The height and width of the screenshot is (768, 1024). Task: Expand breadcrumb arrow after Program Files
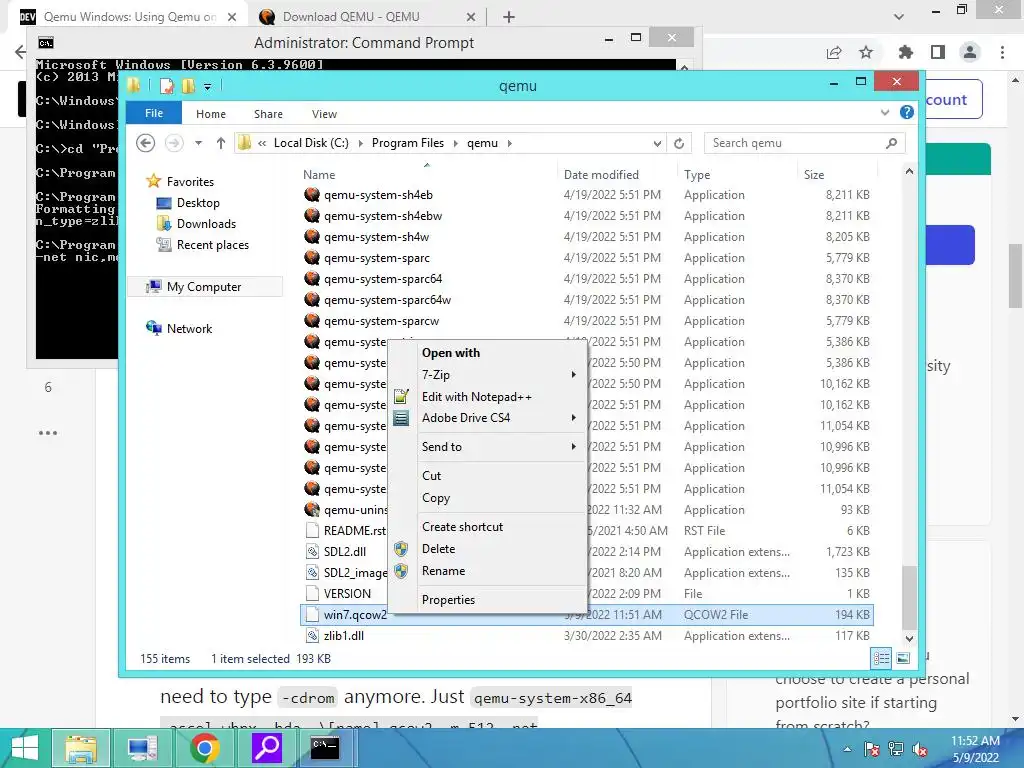[x=455, y=143]
